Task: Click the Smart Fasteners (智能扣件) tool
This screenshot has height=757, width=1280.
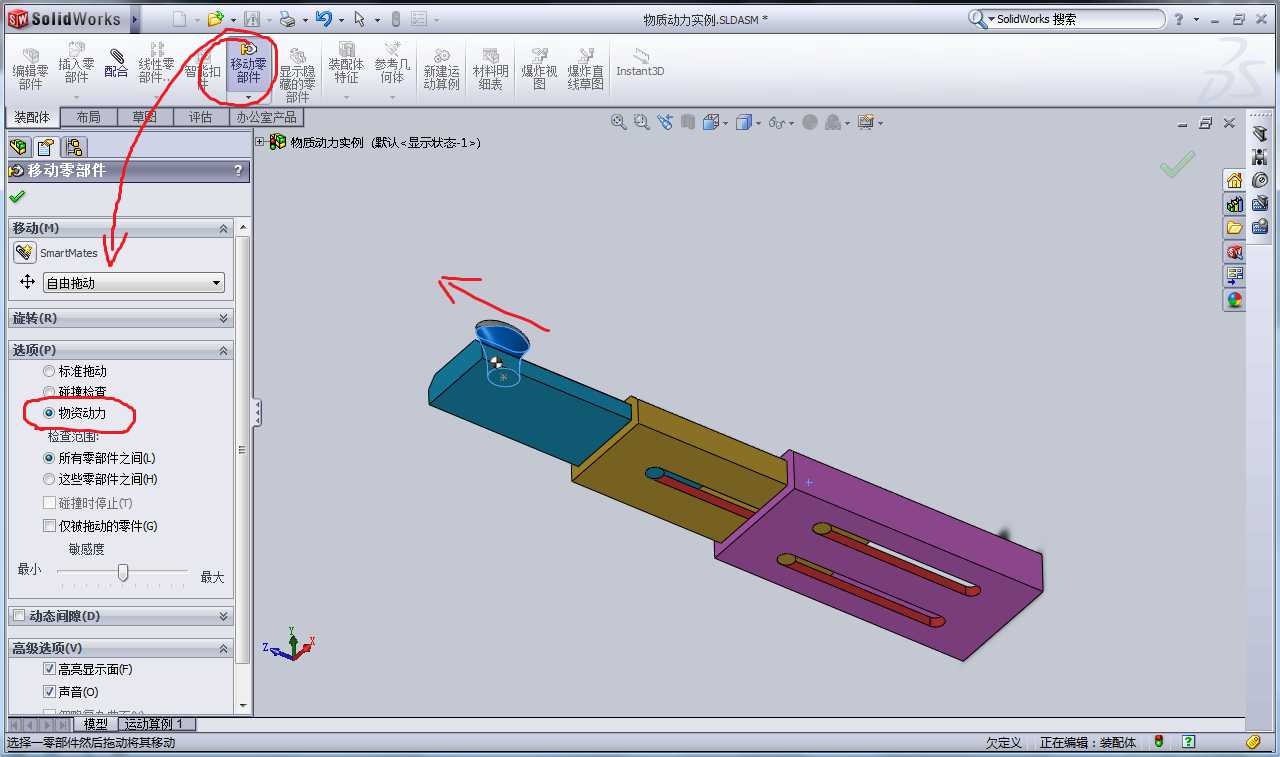Action: 203,66
